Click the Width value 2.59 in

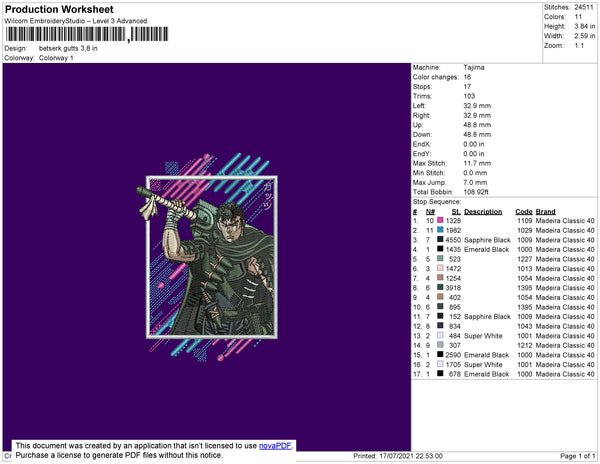[585, 36]
